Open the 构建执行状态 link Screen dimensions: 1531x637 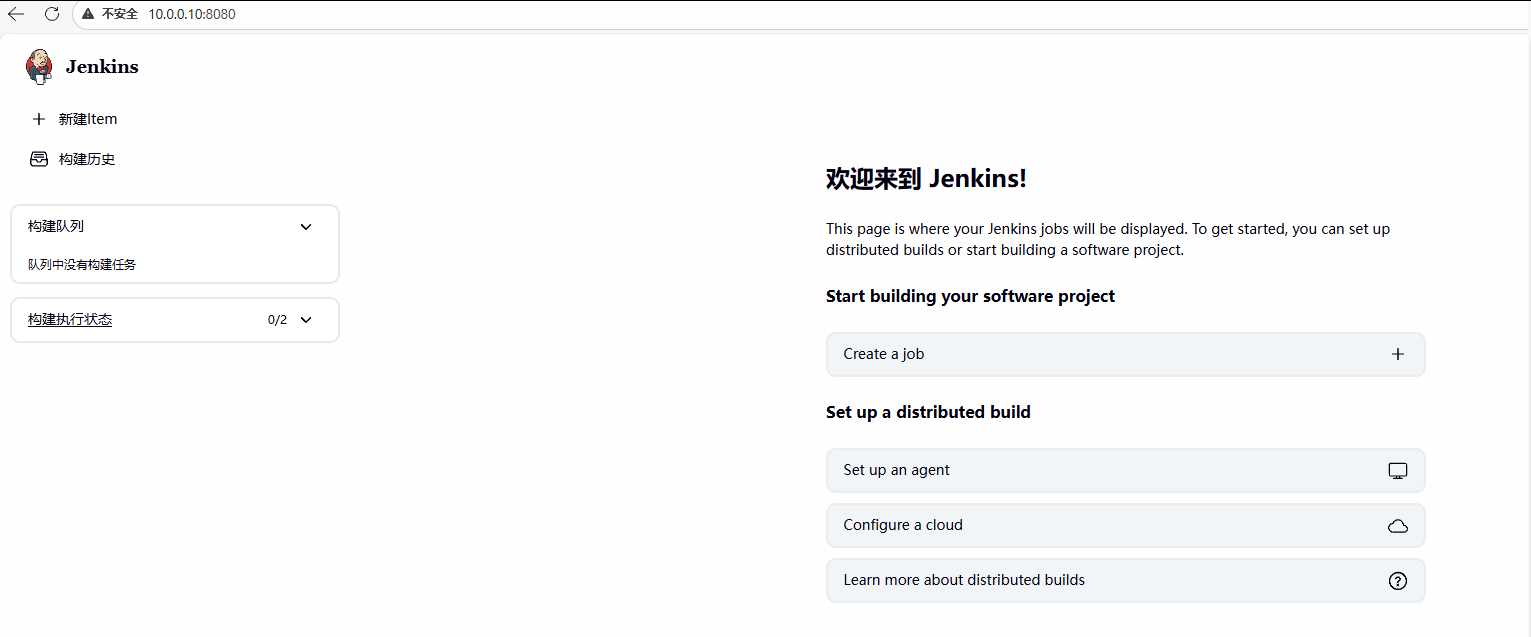pos(70,320)
